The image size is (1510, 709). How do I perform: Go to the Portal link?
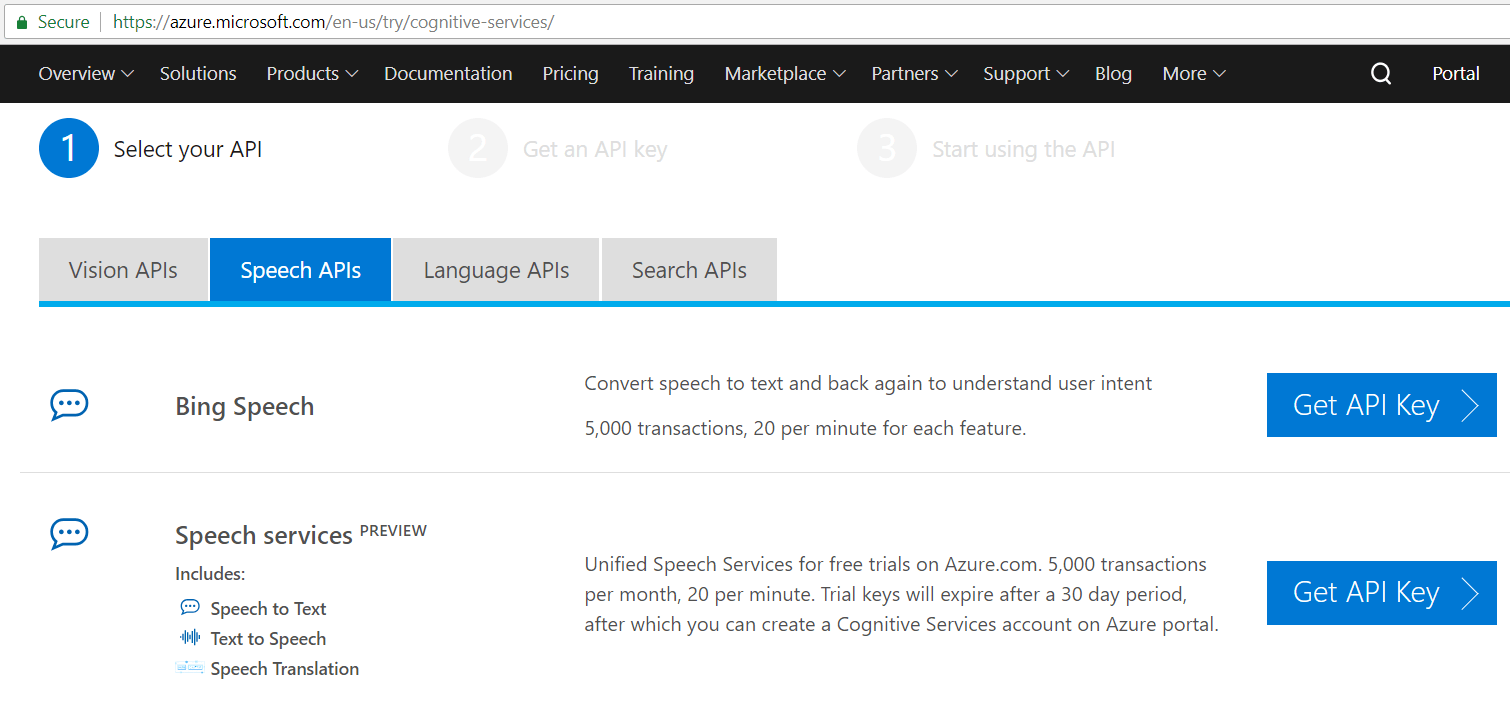point(1456,74)
